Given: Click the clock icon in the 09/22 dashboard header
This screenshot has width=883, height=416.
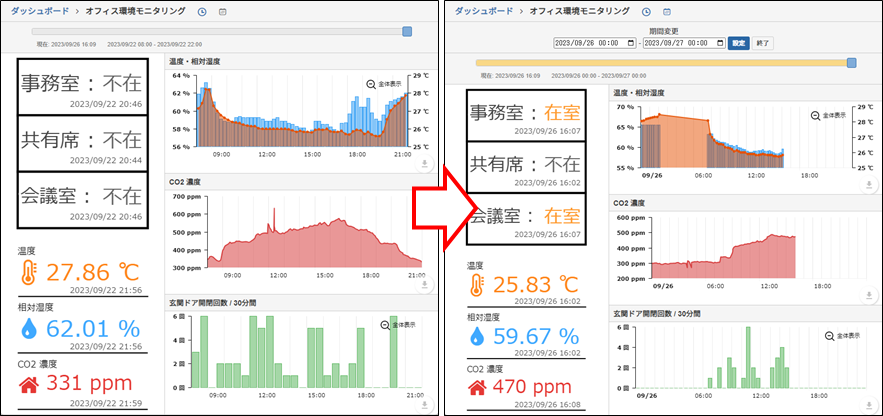Looking at the screenshot, I should click(x=202, y=11).
